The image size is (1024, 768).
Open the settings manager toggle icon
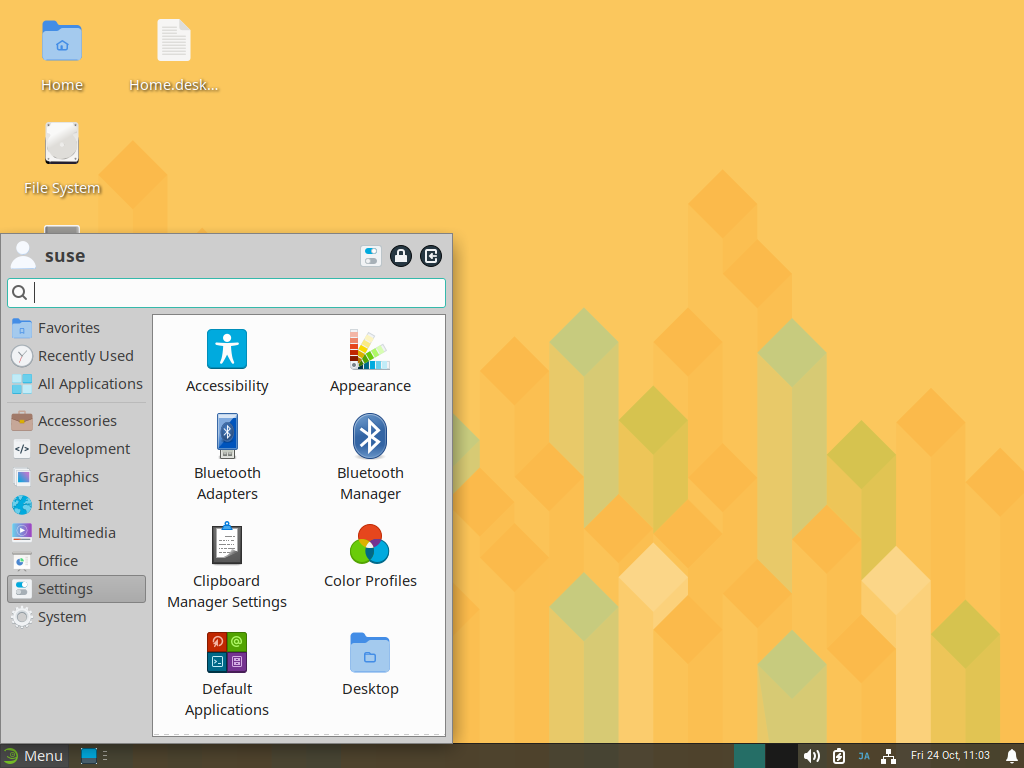click(371, 256)
